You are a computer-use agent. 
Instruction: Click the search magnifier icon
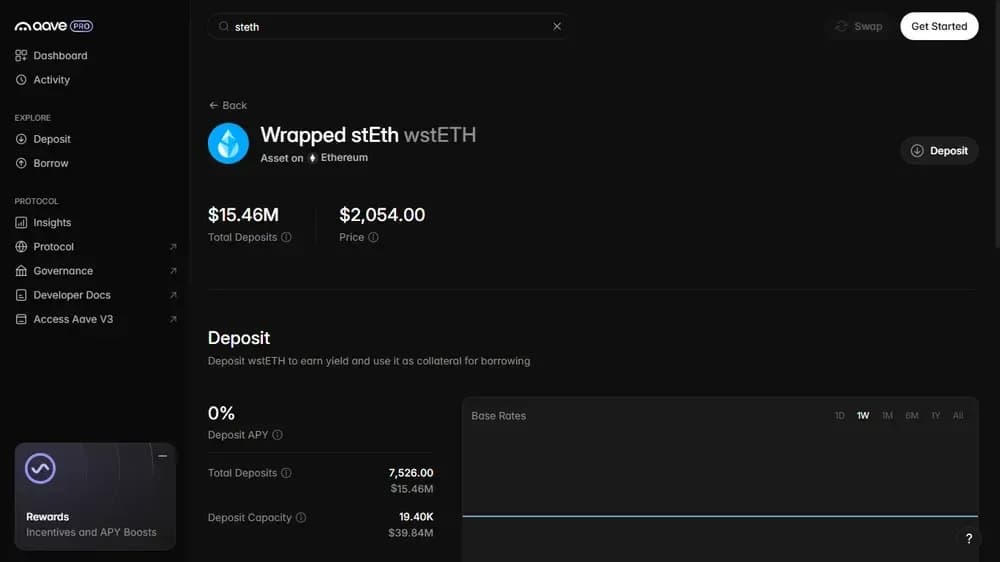(x=224, y=27)
